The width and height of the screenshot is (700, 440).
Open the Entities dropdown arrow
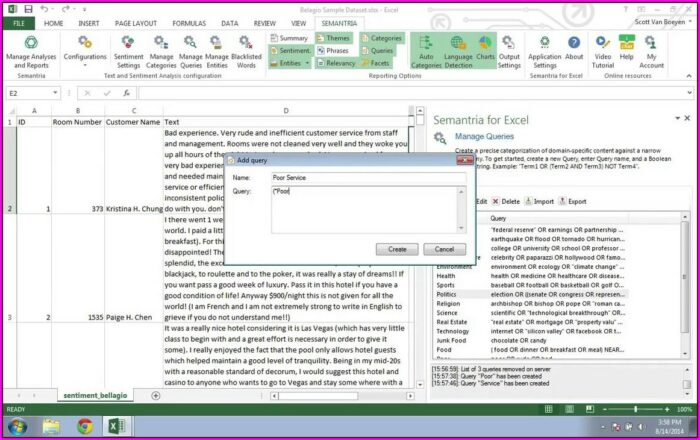coord(307,63)
